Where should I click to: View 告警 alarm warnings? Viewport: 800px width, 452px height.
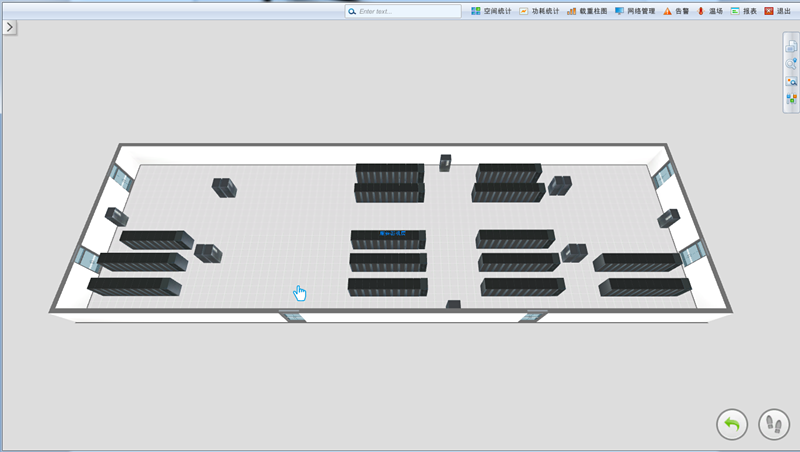(676, 11)
